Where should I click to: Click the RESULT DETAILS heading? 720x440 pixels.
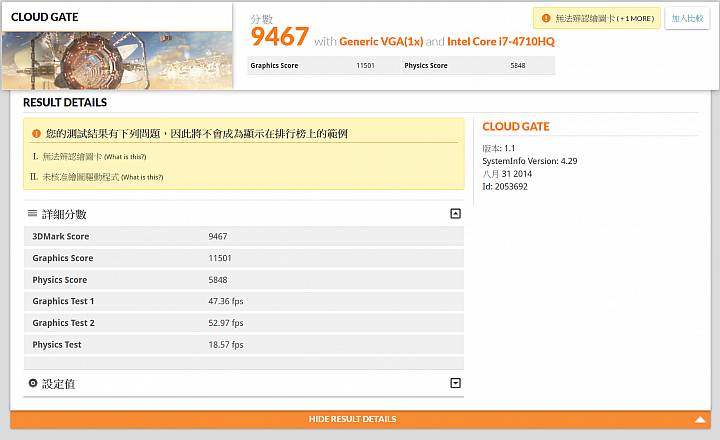(65, 102)
